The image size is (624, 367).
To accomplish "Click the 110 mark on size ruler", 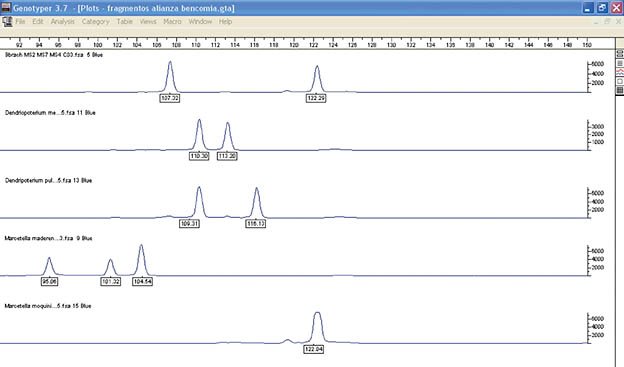I will click(196, 45).
